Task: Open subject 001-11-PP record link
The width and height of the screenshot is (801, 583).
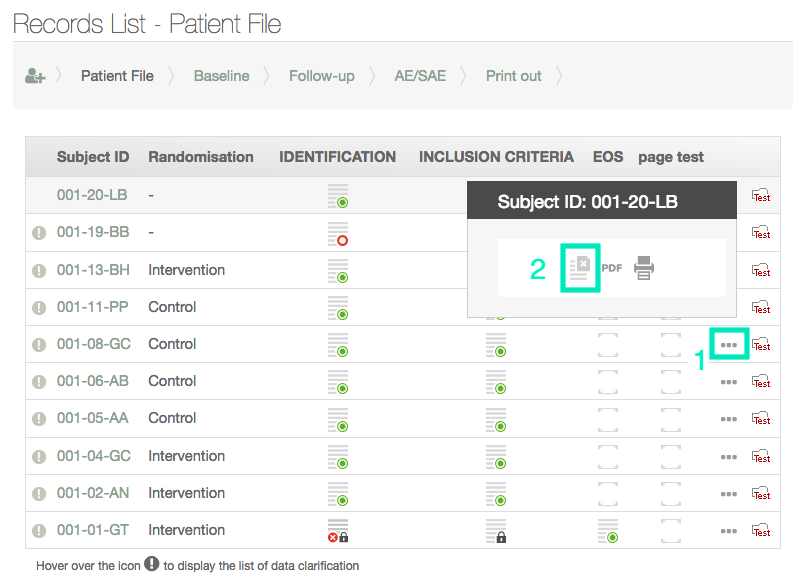Action: [x=92, y=307]
